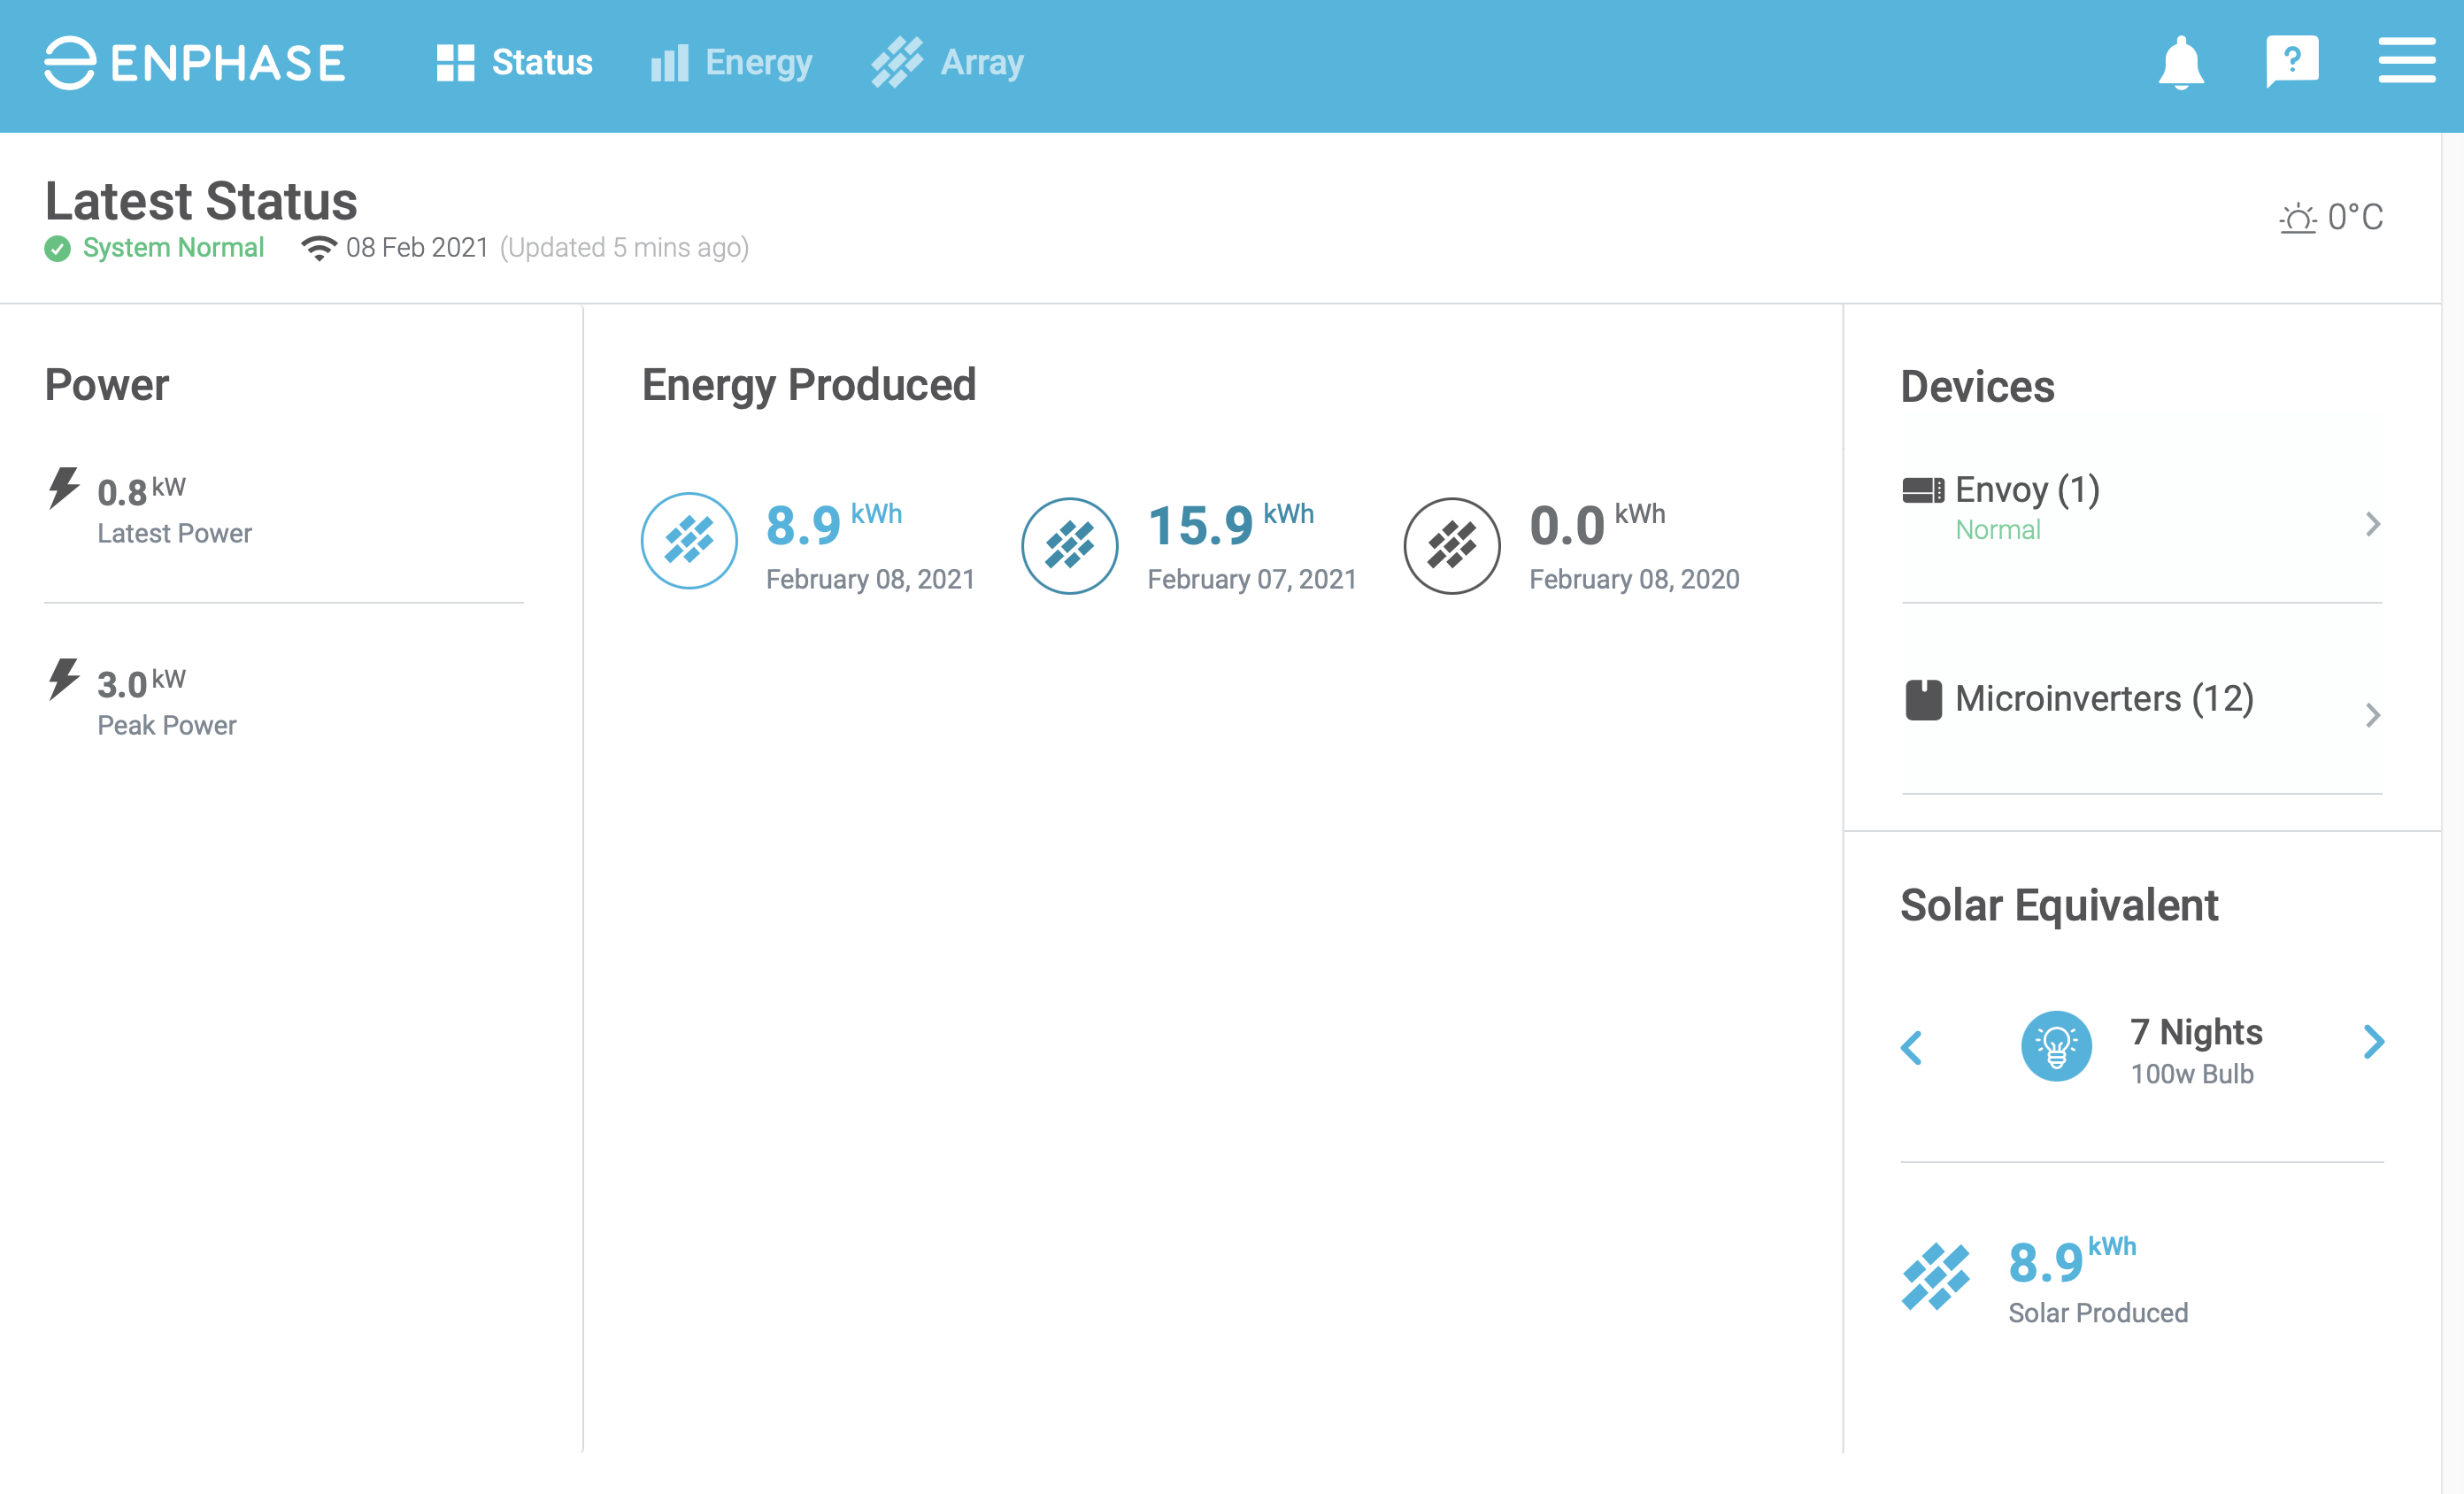The height and width of the screenshot is (1494, 2464).
Task: Click the green System Normal check icon
Action: (x=58, y=248)
